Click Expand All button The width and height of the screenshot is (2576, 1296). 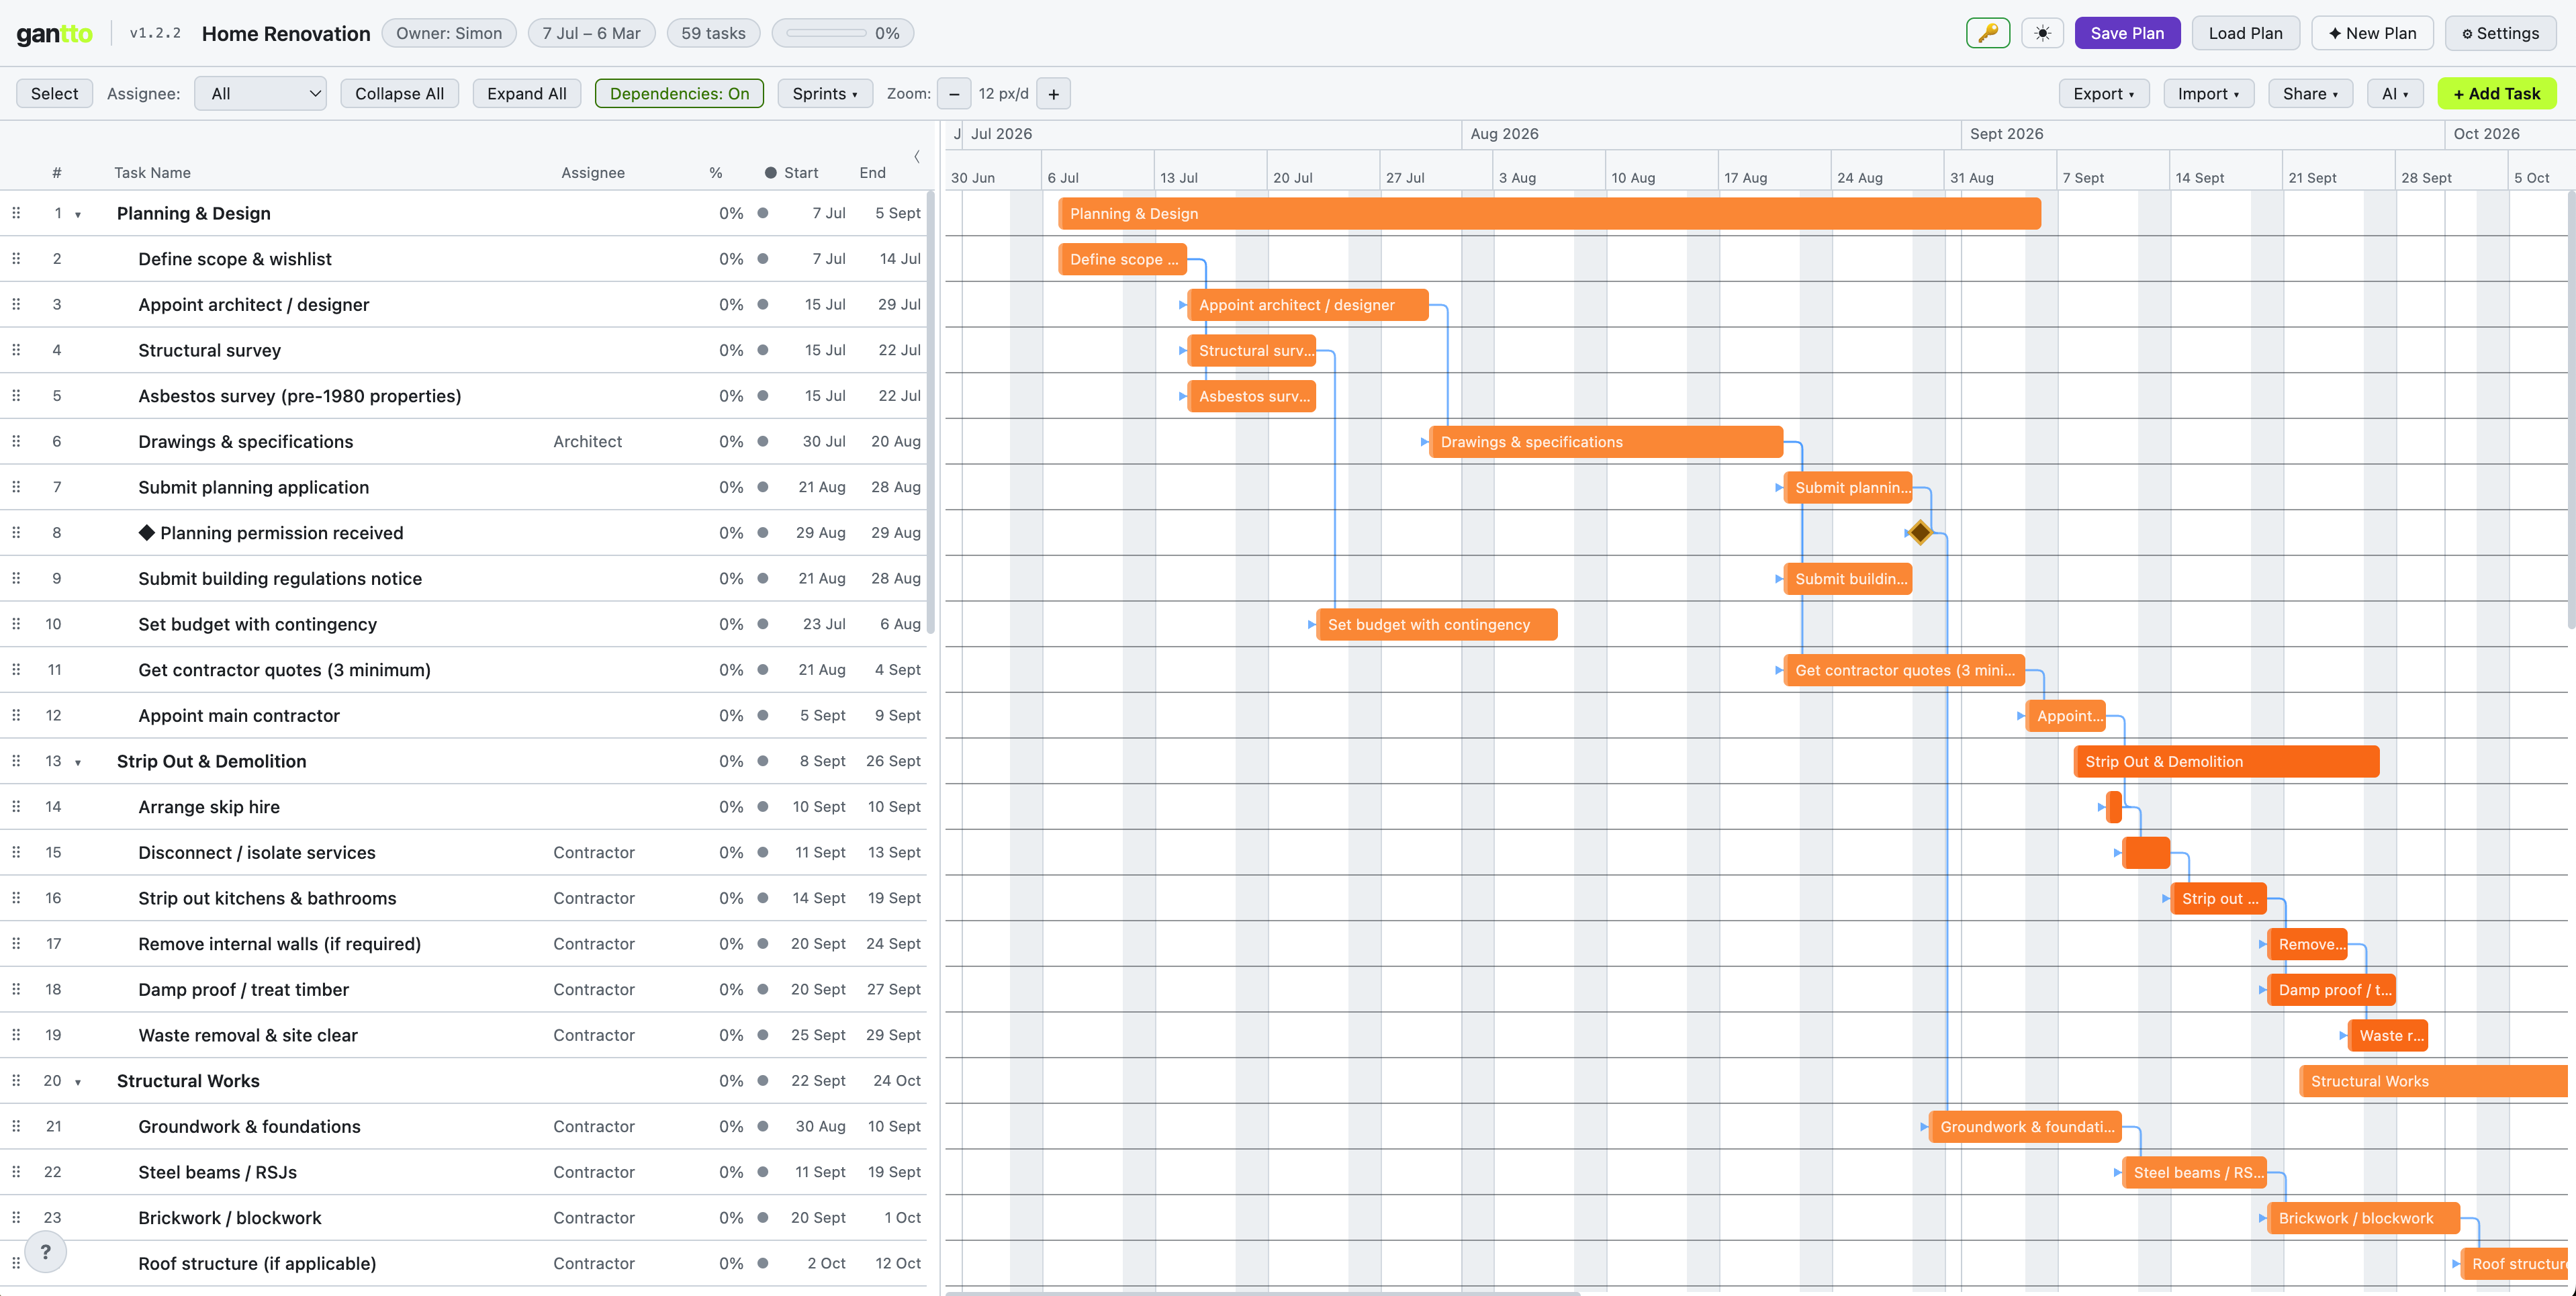pyautogui.click(x=526, y=94)
